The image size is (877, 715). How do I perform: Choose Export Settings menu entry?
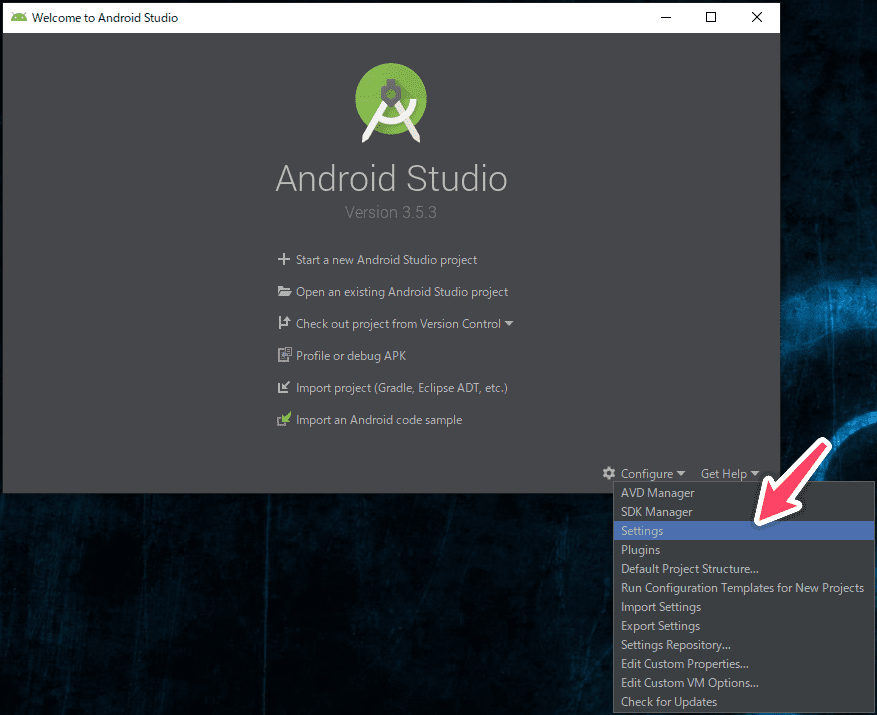(743, 626)
